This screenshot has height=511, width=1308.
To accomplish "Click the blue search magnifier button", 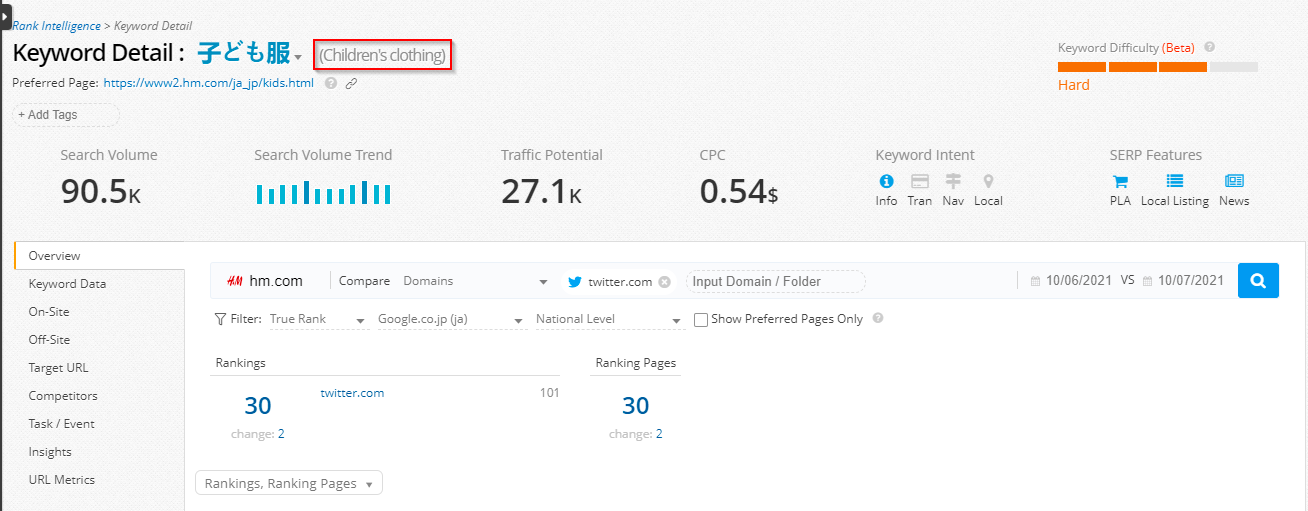I will tap(1258, 281).
